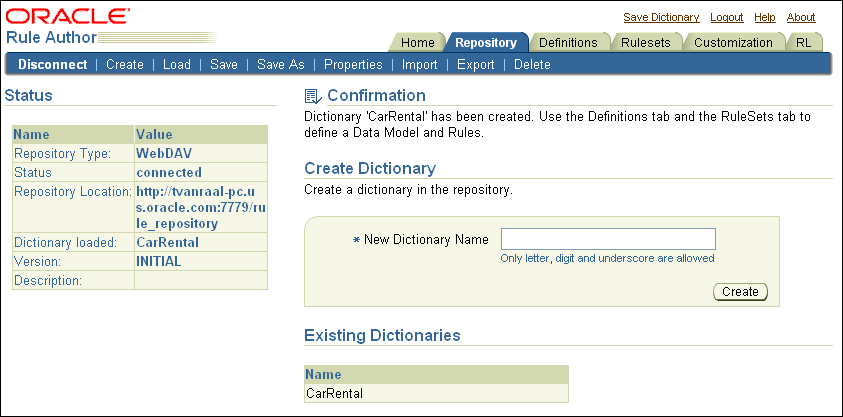Switch to the Definitions tab
The width and height of the screenshot is (843, 417).
568,42
